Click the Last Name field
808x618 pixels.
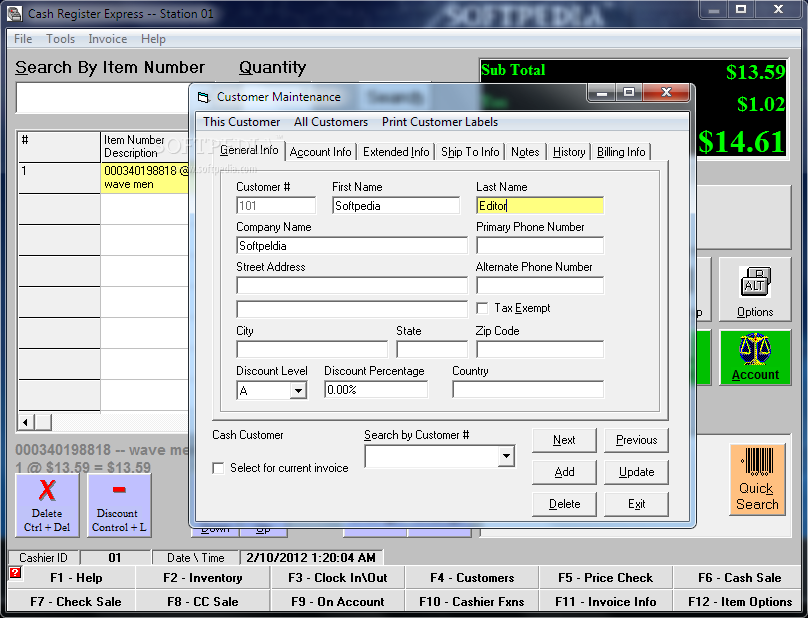coord(540,206)
